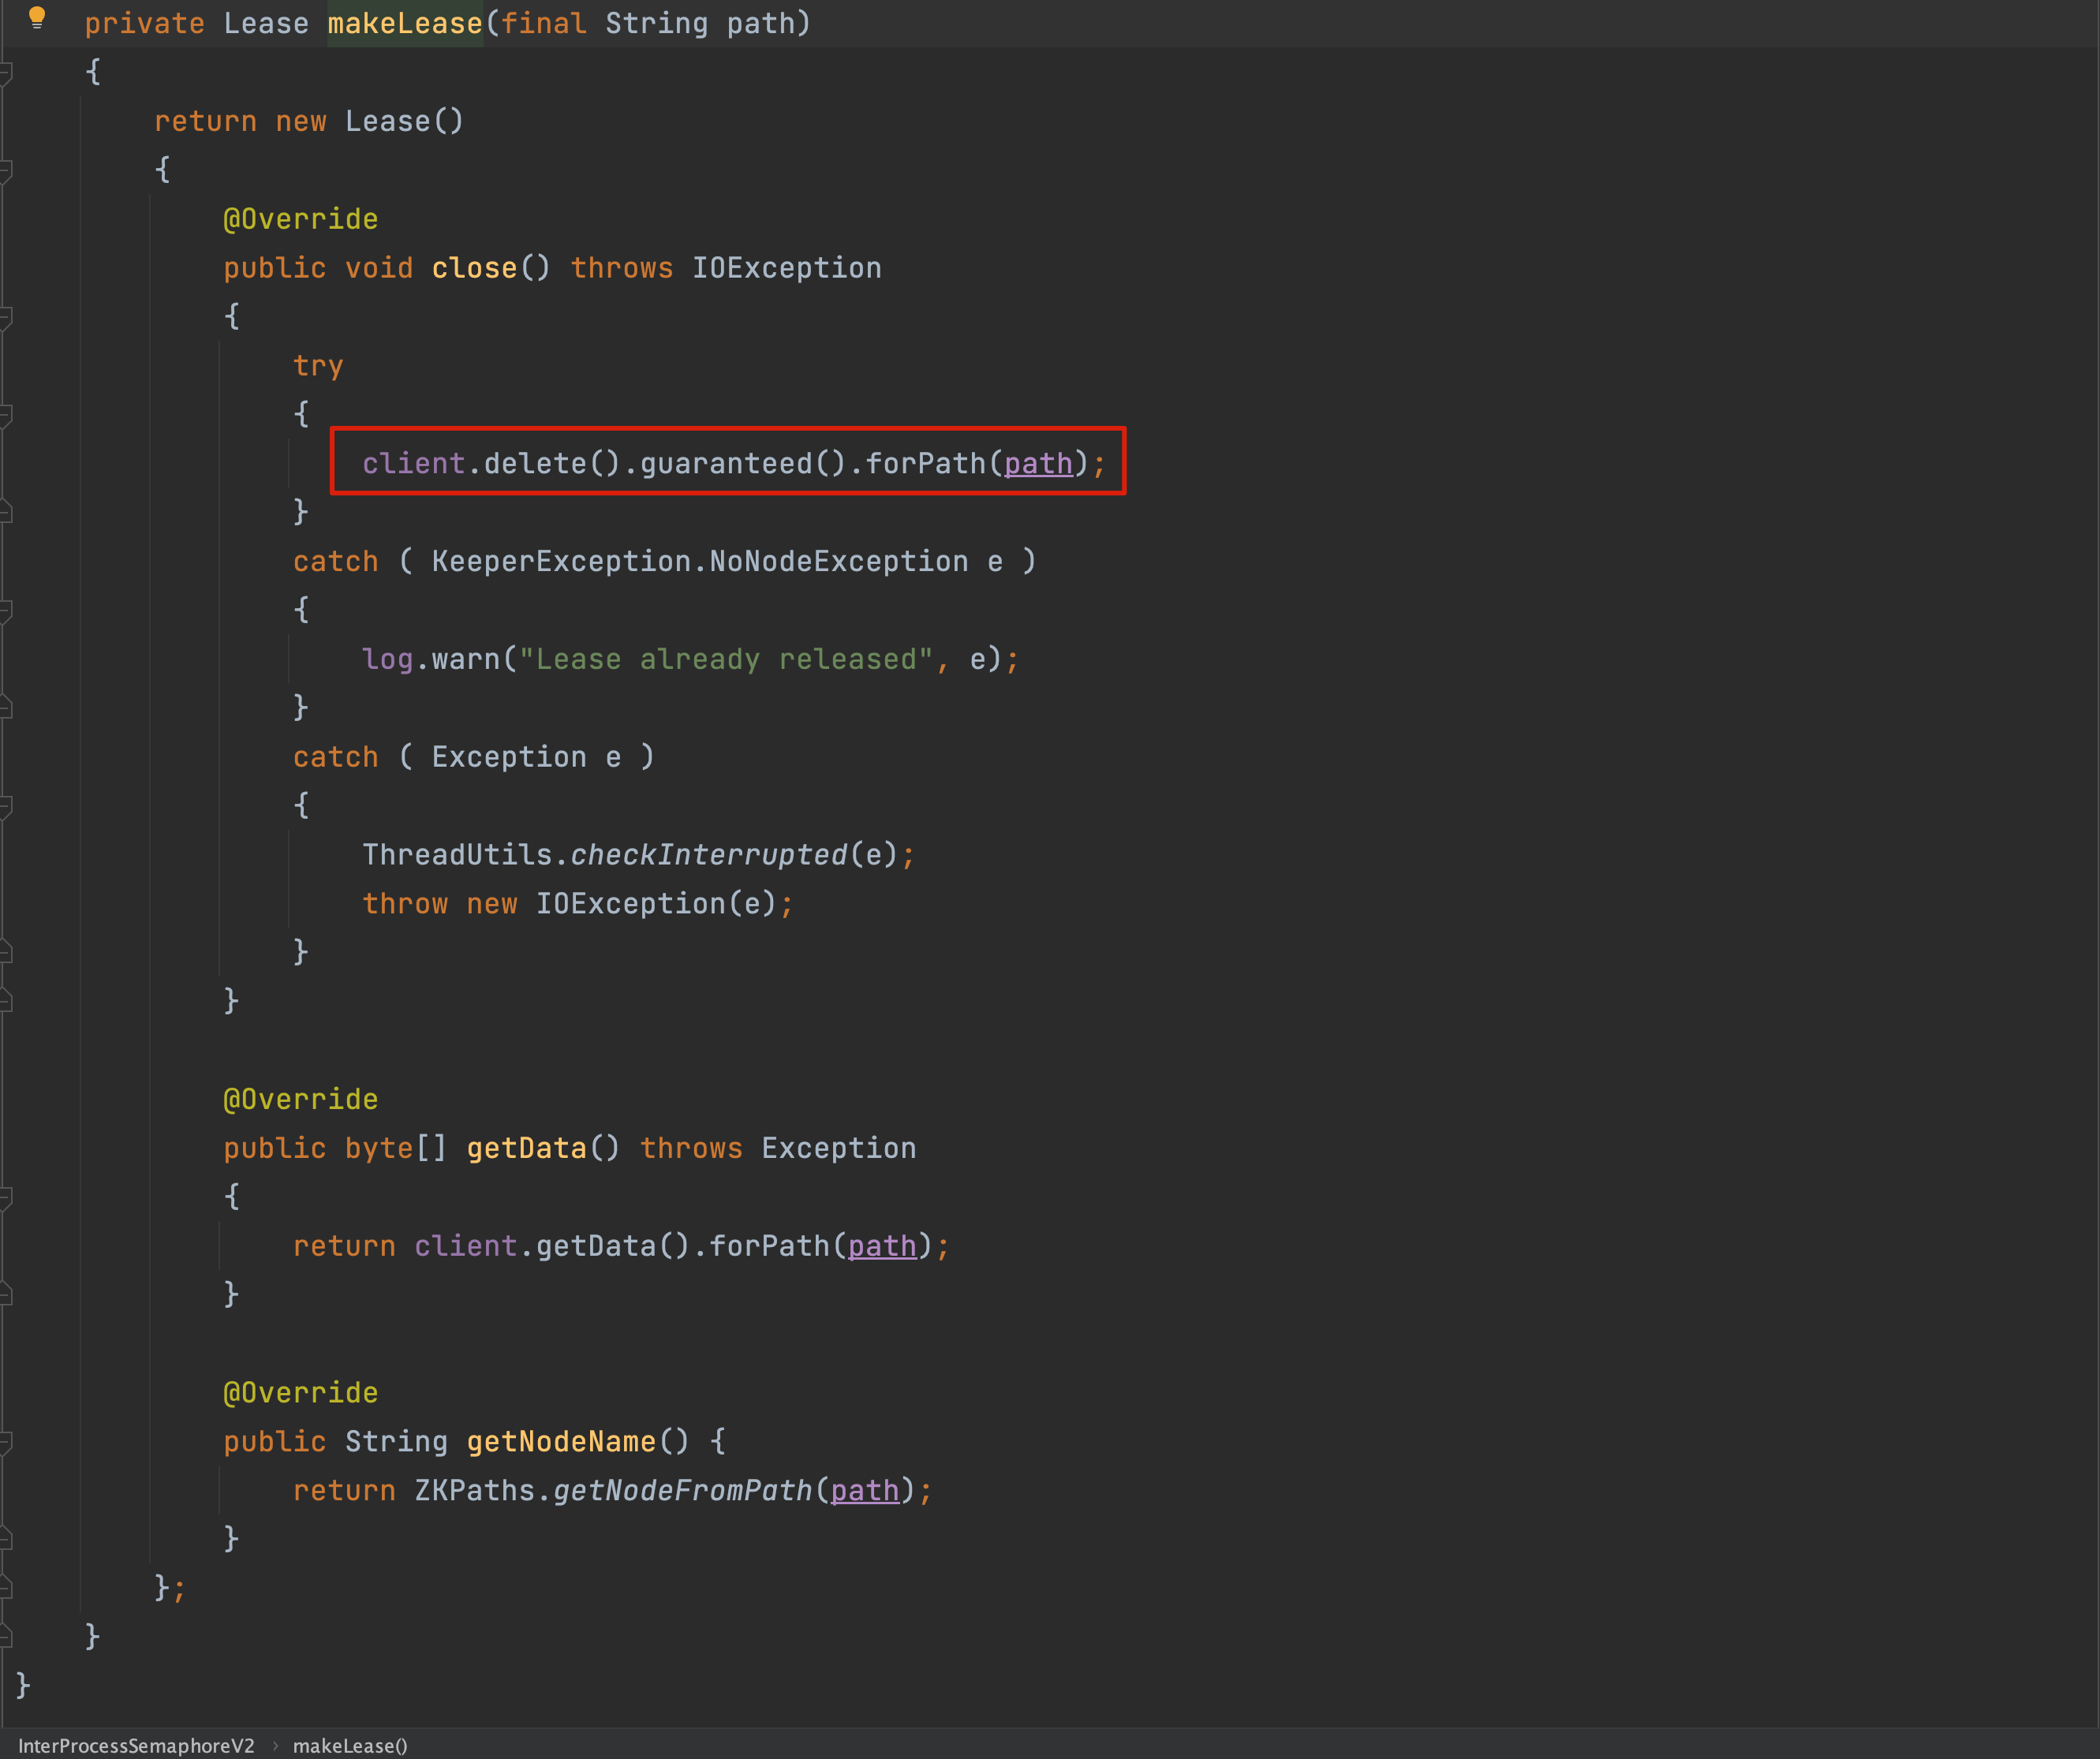Collapse fold marker at close() method brace
The height and width of the screenshot is (1759, 2100).
[5, 317]
